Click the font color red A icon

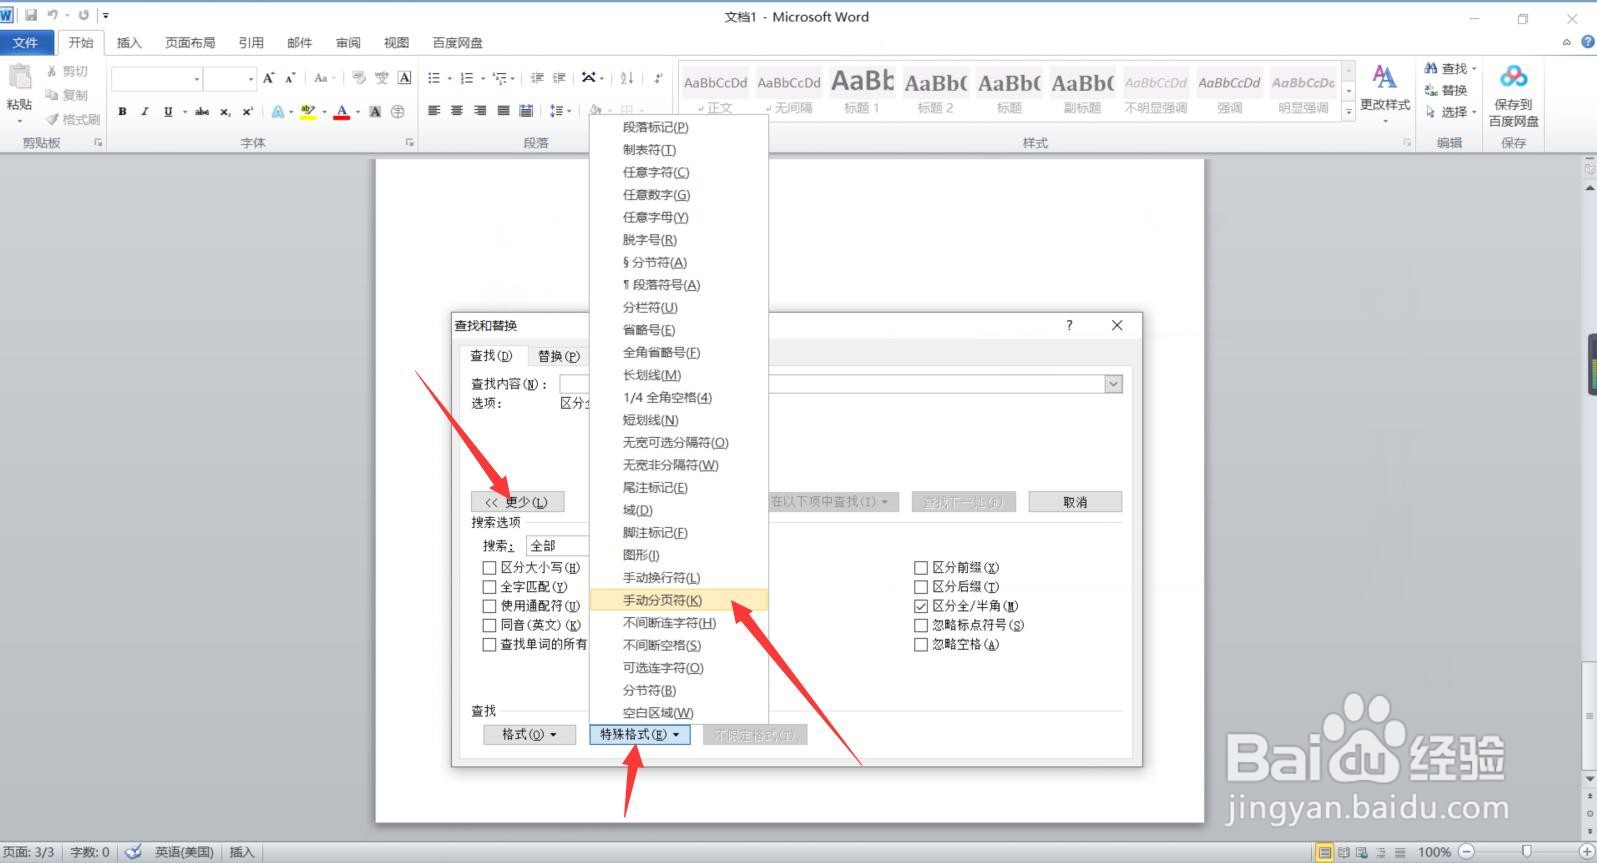pyautogui.click(x=342, y=112)
